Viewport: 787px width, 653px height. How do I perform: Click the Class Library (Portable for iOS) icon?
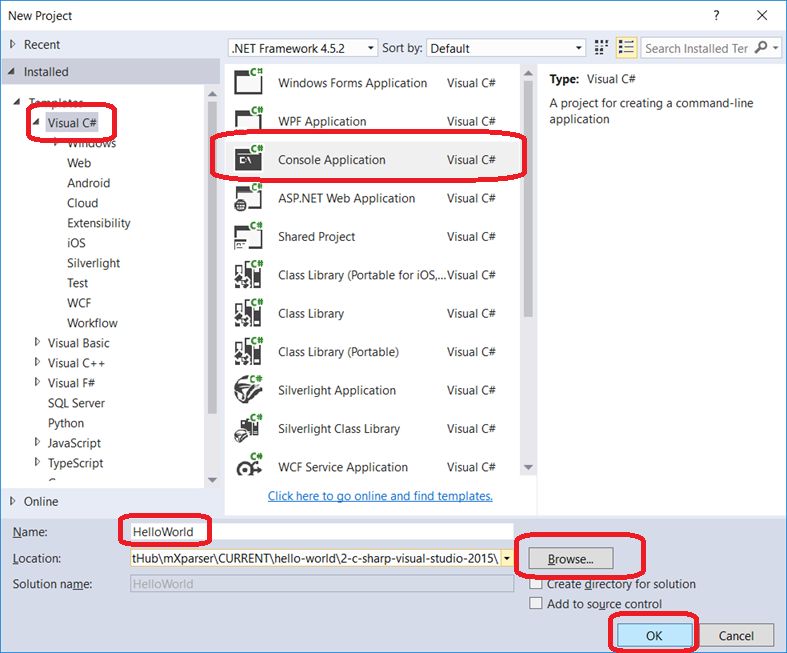248,274
